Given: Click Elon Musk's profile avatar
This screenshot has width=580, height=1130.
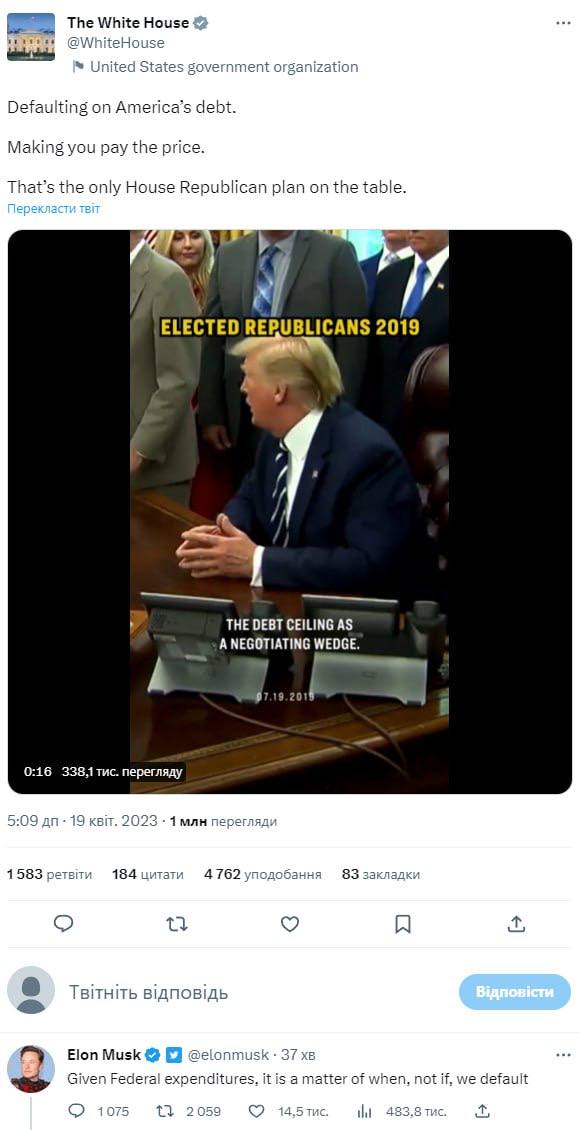Looking at the screenshot, I should (31, 1069).
